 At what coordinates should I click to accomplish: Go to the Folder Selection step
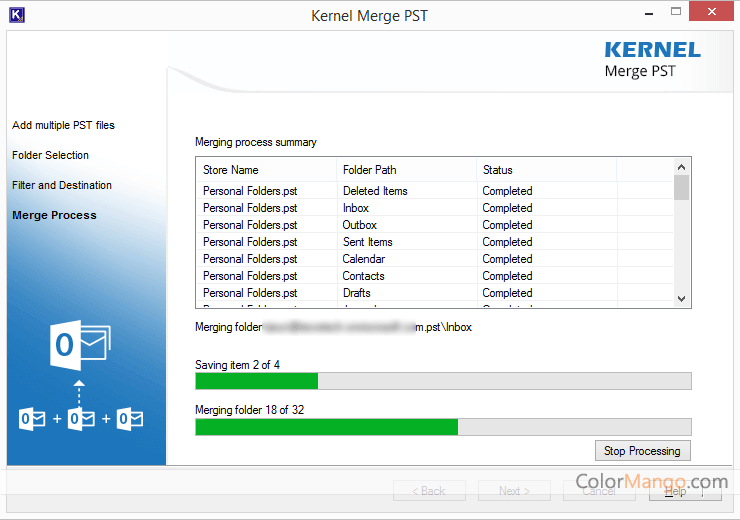pyautogui.click(x=50, y=156)
